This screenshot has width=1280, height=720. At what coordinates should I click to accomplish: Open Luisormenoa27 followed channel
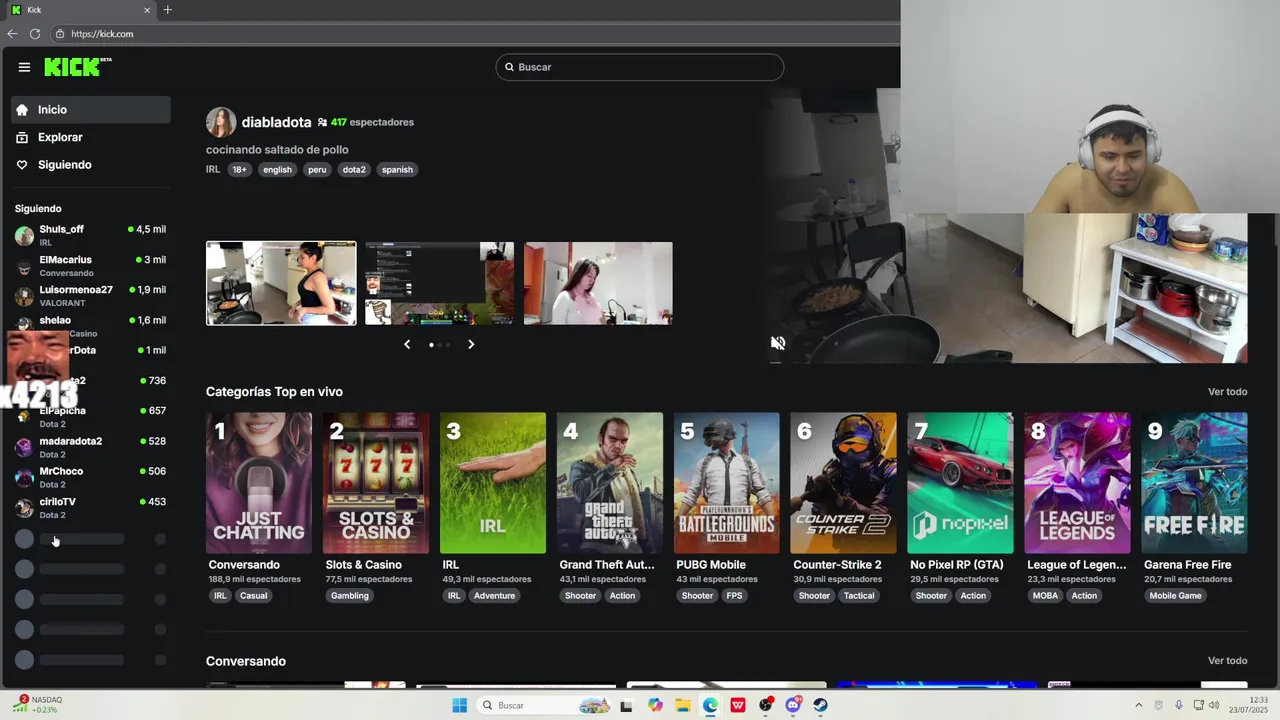[90, 295]
